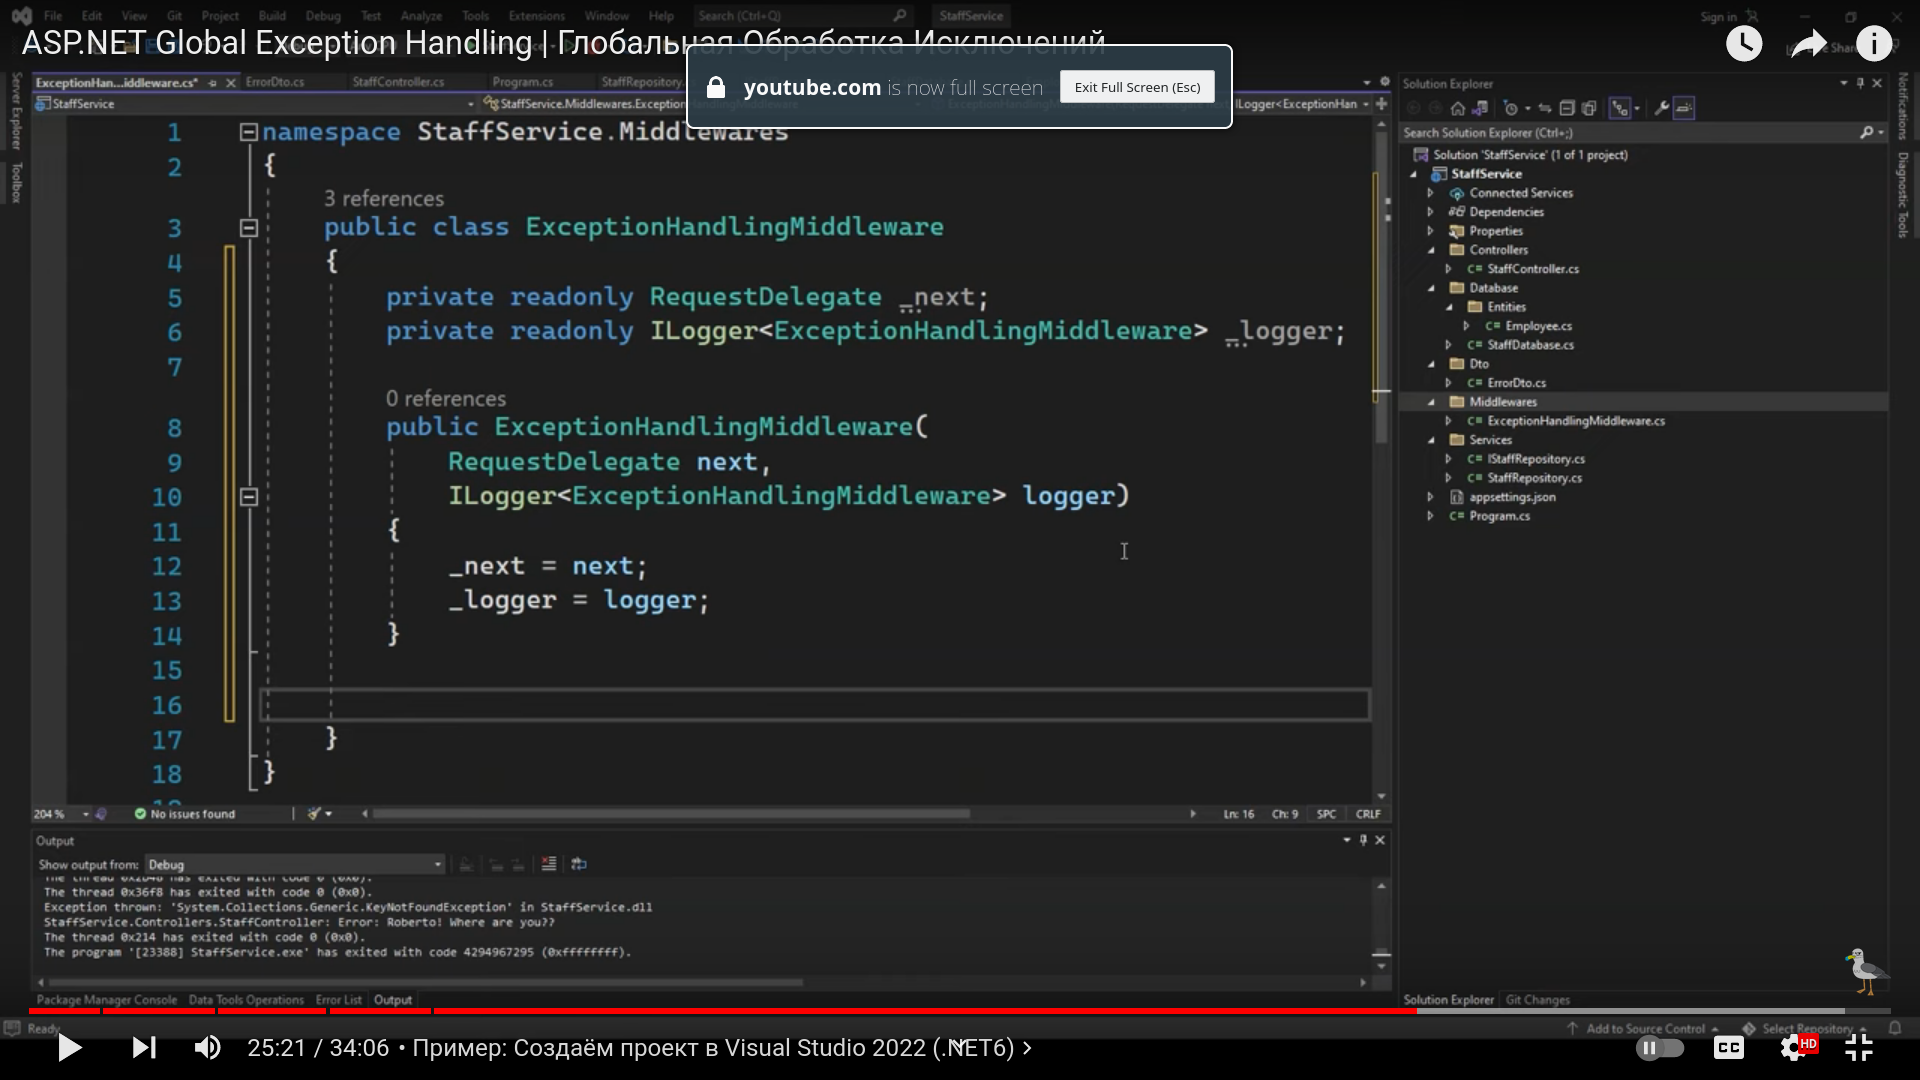Switch to the ErrorDto.cs tab
This screenshot has width=1920, height=1080.
(275, 82)
